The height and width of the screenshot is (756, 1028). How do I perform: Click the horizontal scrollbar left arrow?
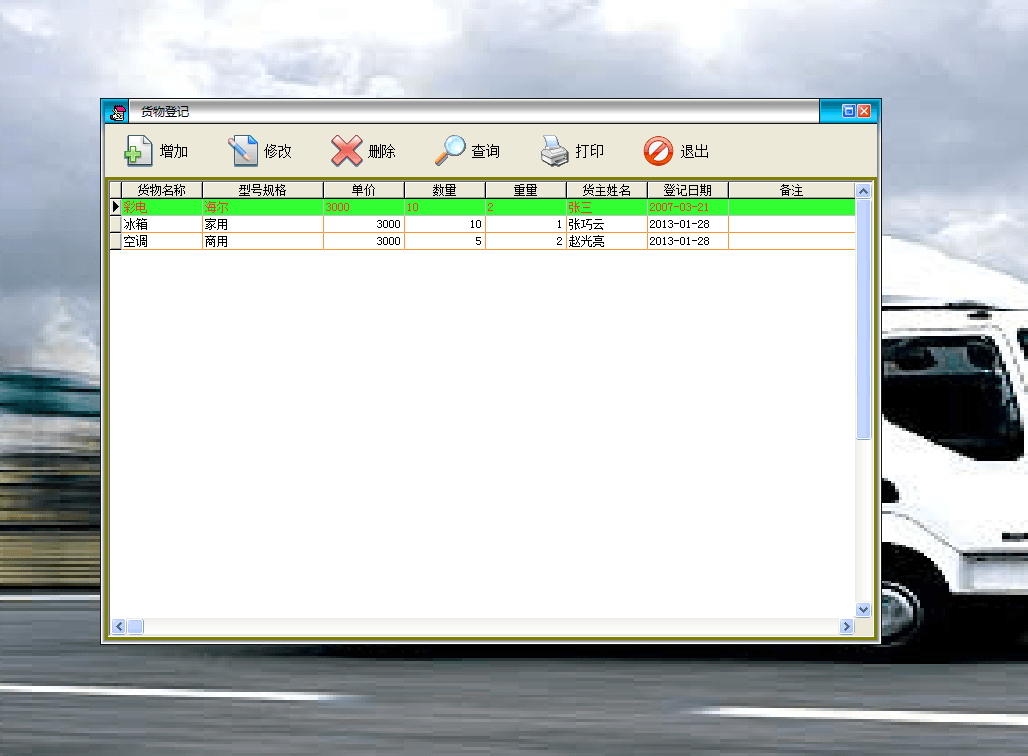coord(119,626)
